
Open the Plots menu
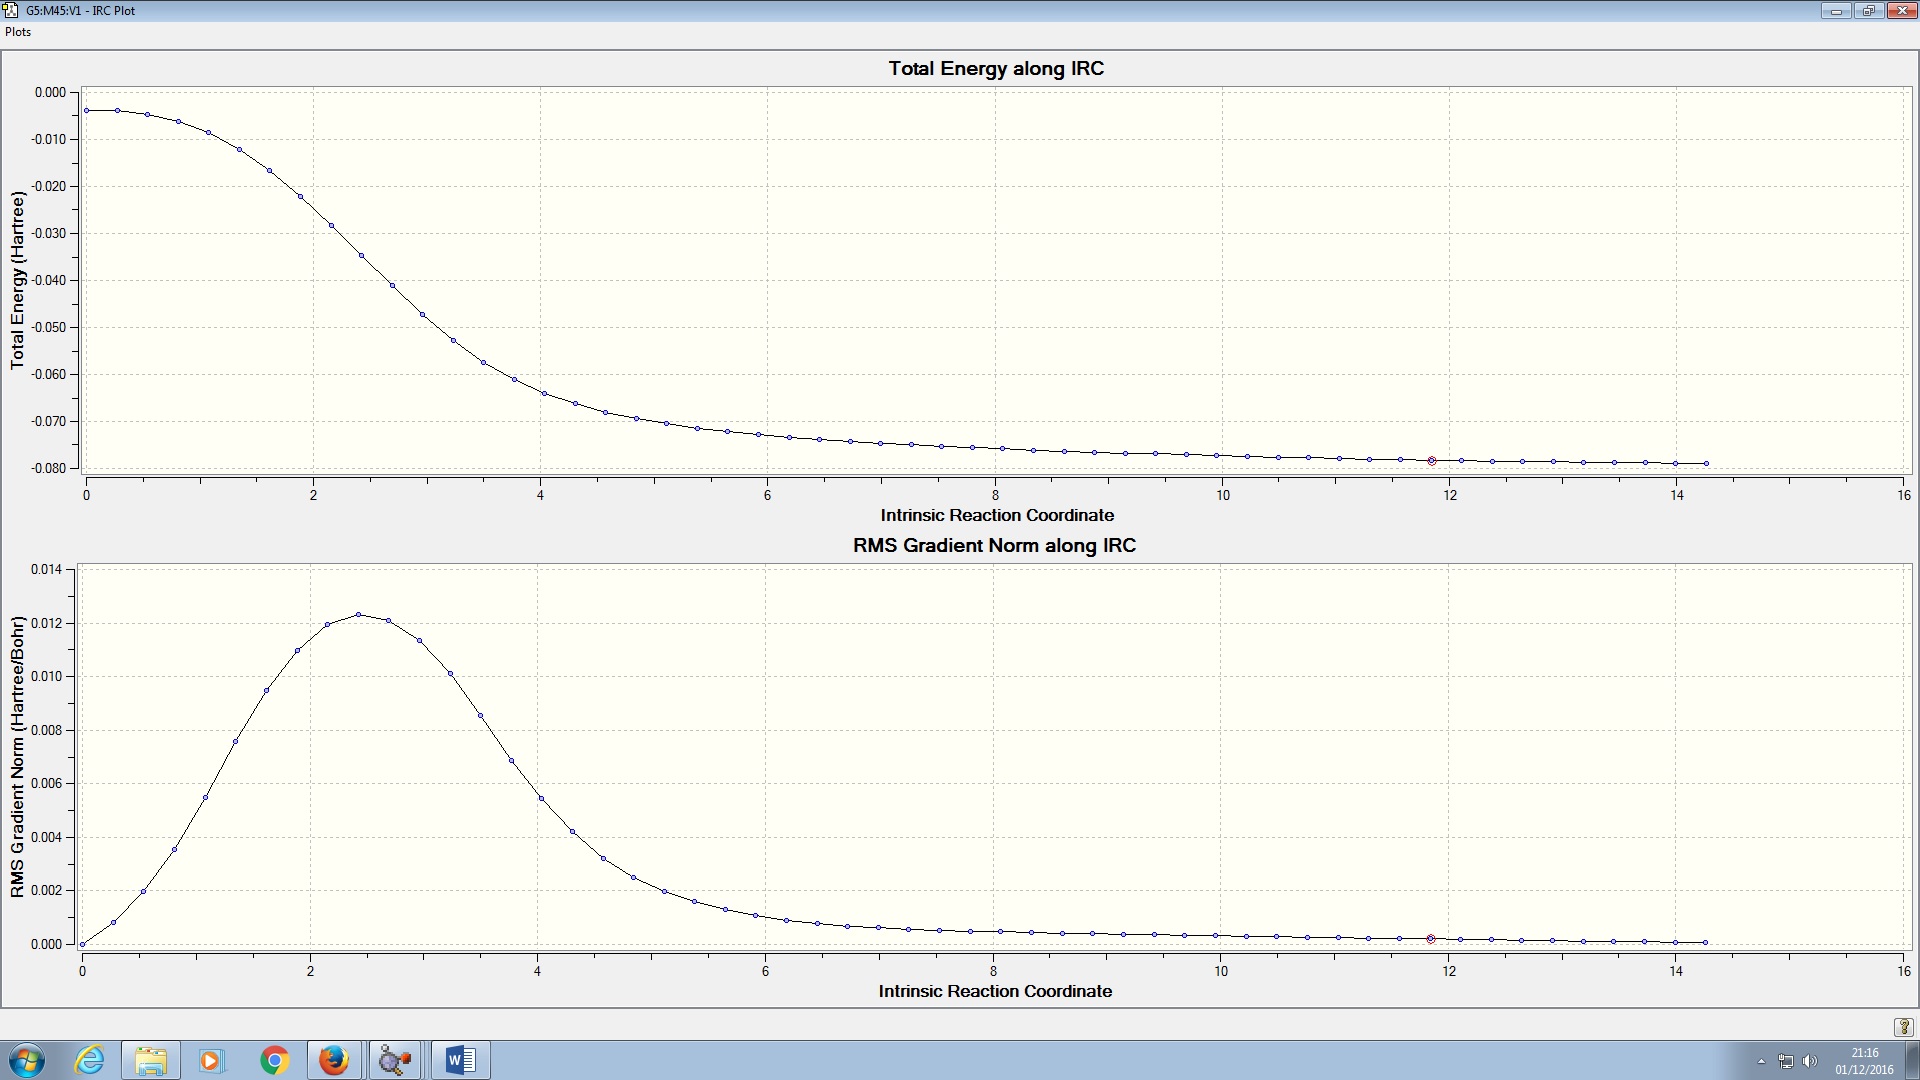(x=18, y=32)
